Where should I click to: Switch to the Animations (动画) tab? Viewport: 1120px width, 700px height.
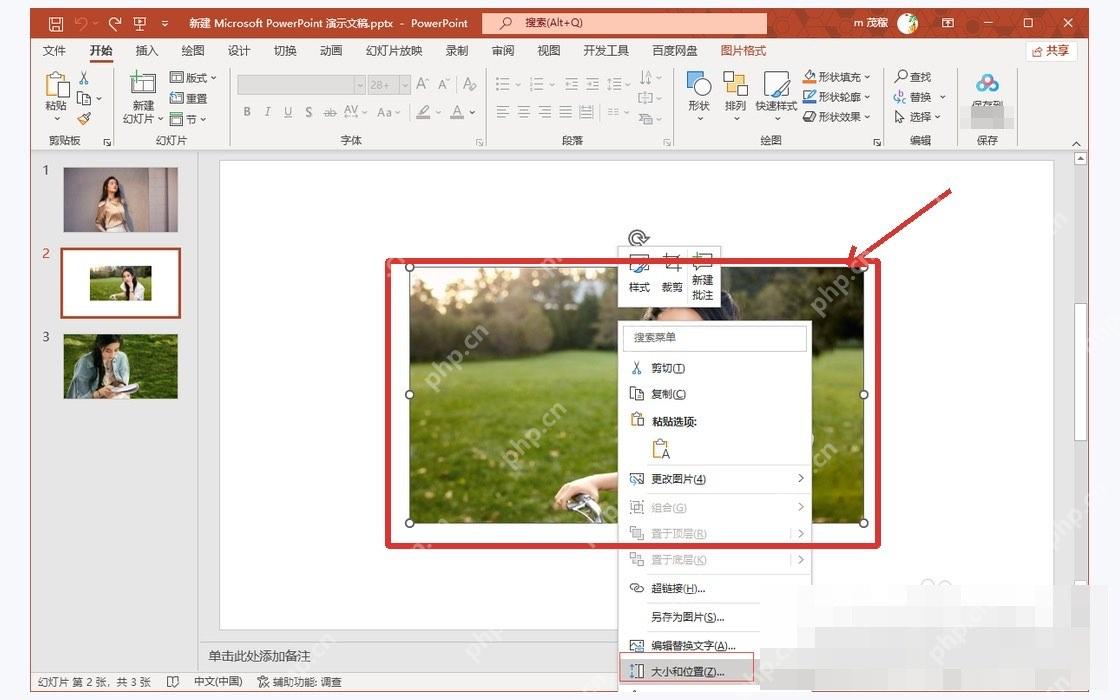(x=331, y=51)
